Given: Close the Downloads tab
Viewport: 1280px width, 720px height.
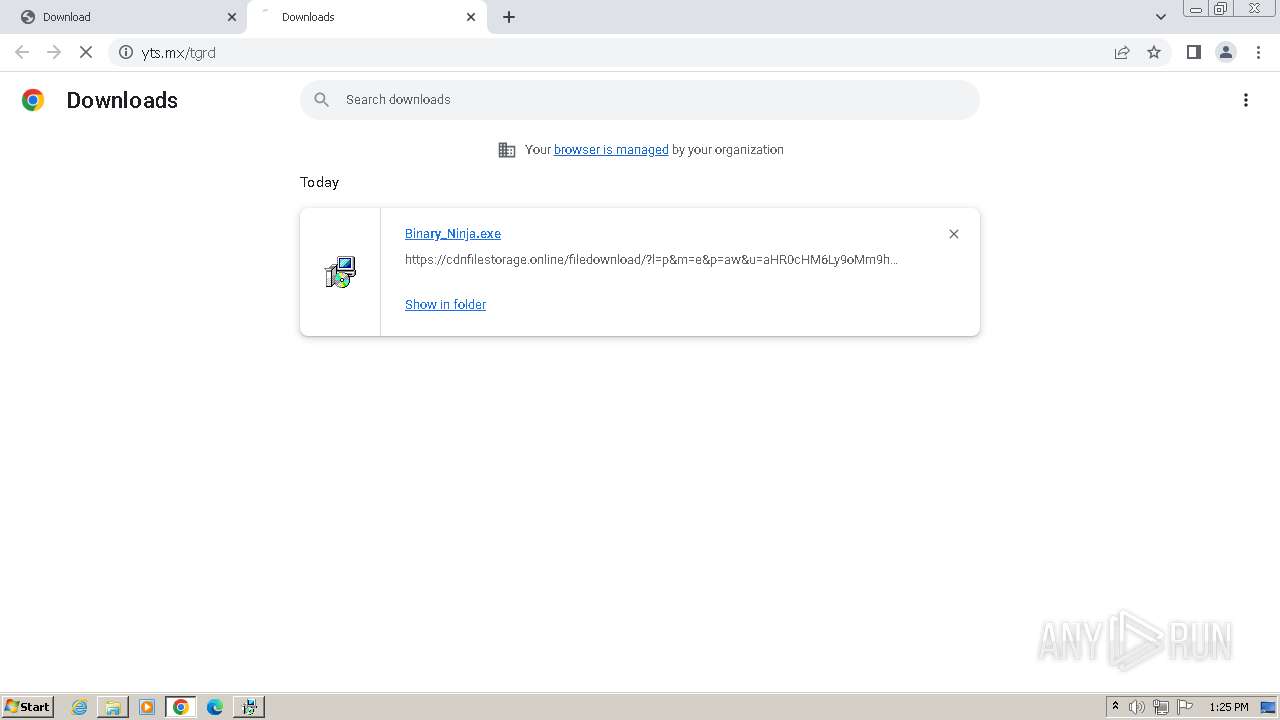Looking at the screenshot, I should coord(471,17).
